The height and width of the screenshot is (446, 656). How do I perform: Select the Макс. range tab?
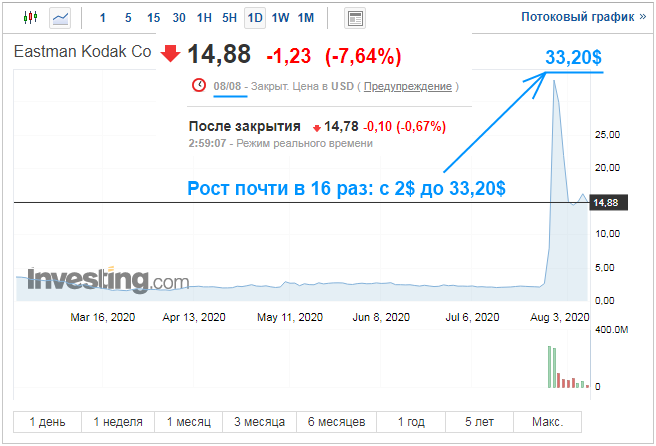547,422
